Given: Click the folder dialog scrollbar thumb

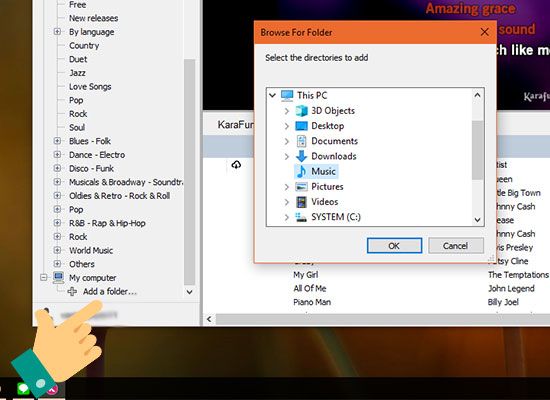Looking at the screenshot, I should coord(477,150).
